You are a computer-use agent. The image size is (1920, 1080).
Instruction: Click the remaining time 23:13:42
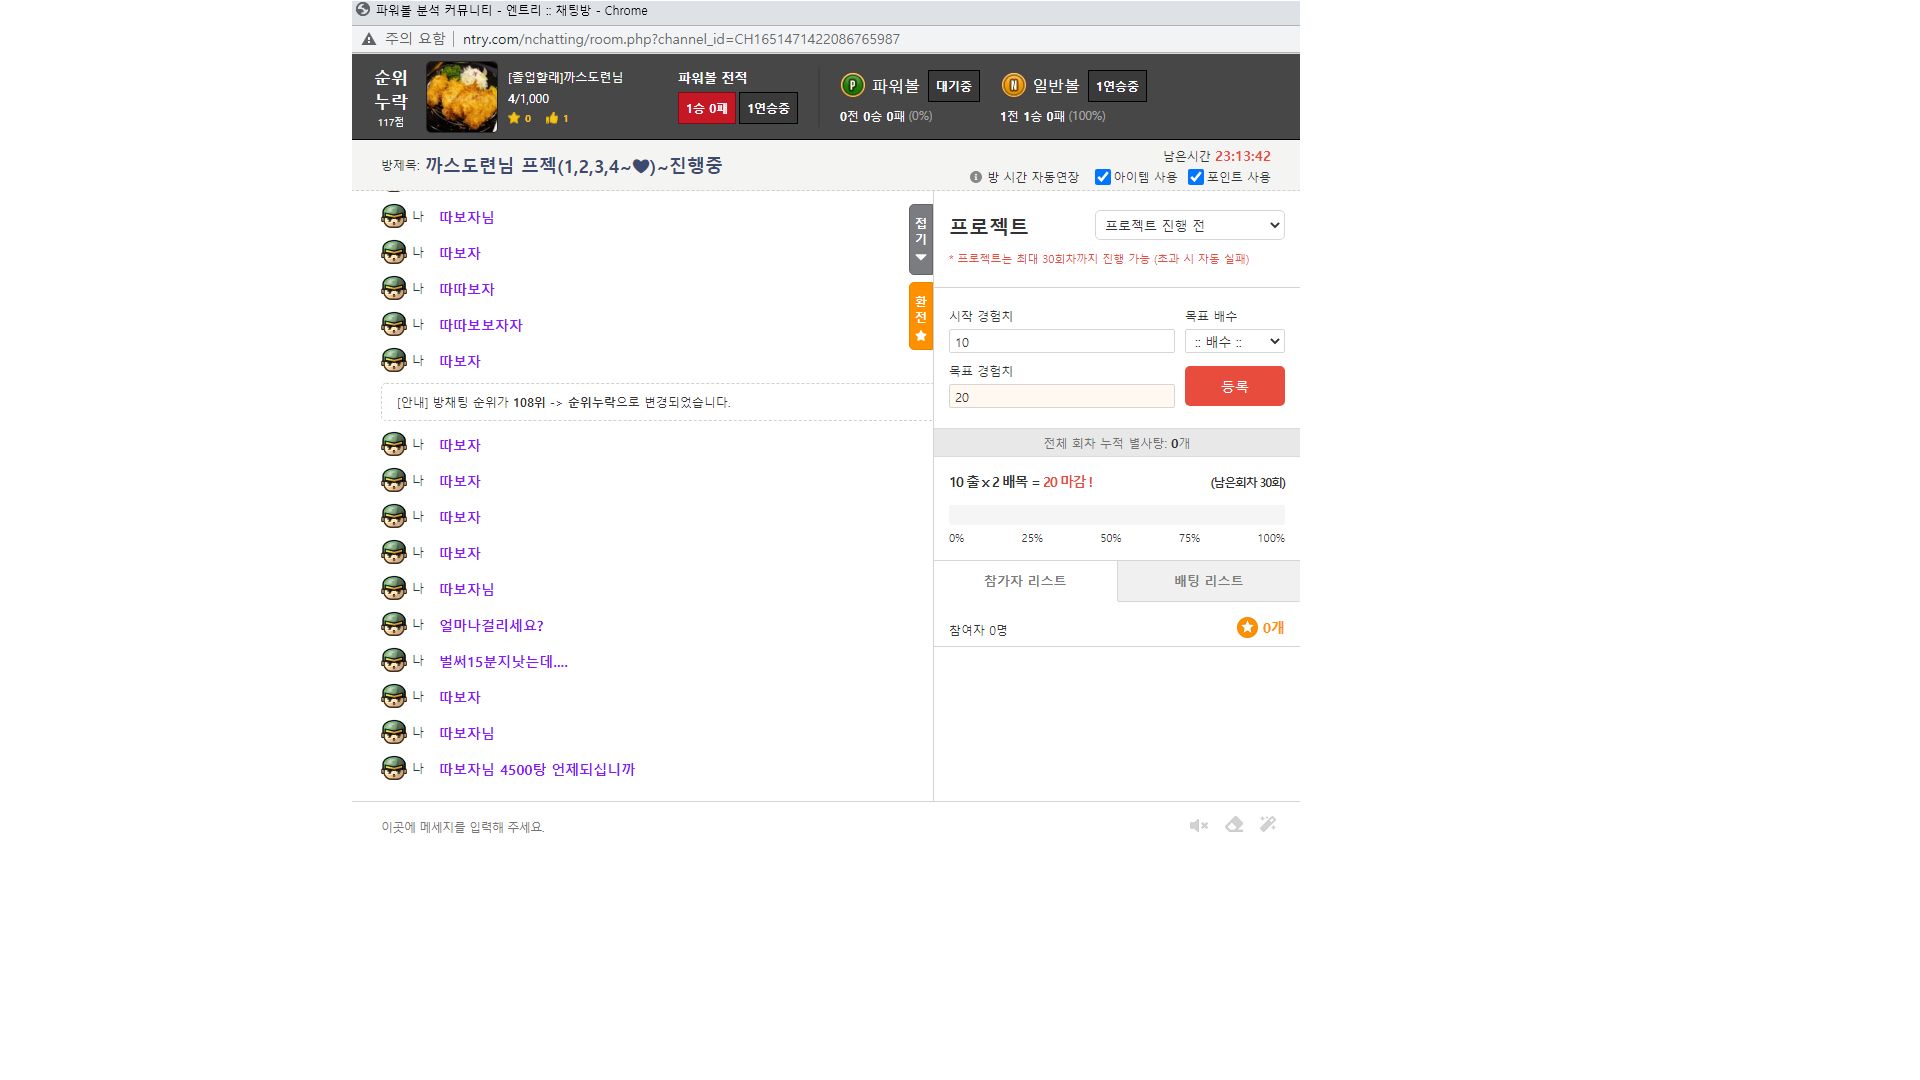(1243, 156)
